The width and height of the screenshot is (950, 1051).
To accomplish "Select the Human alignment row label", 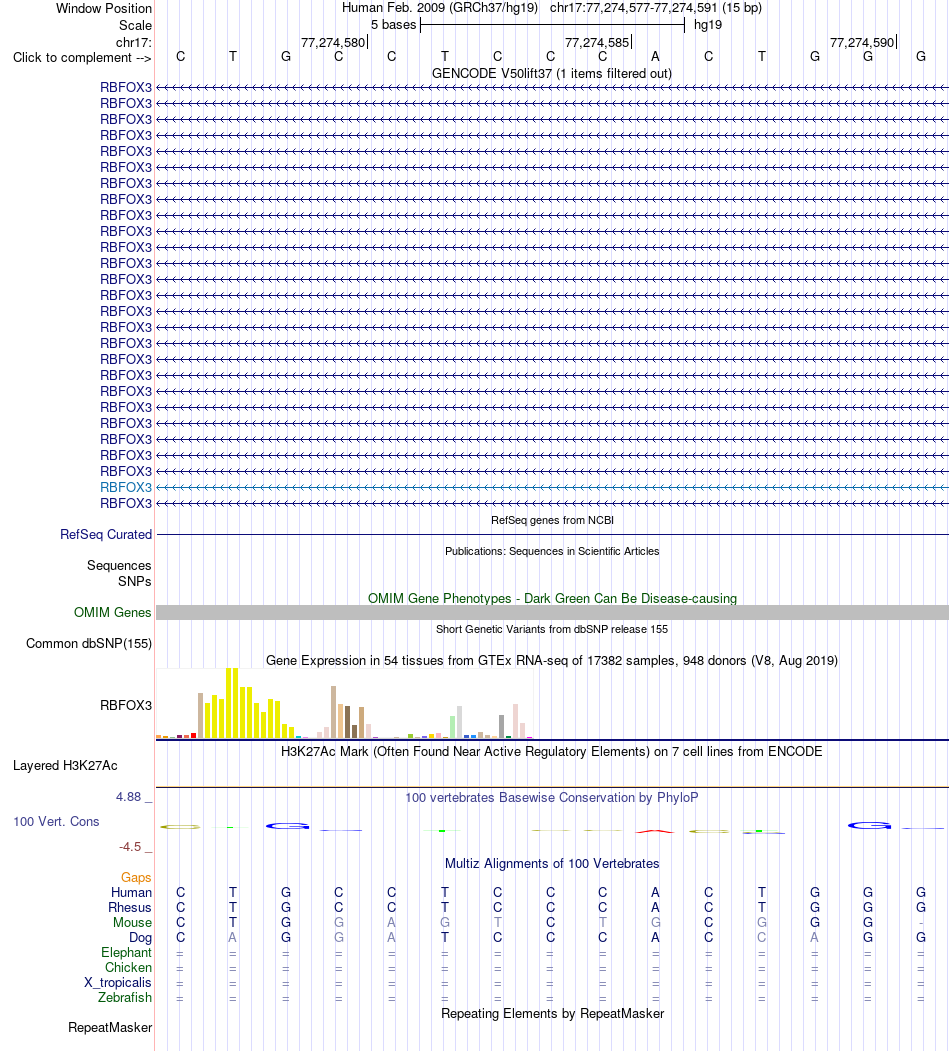I will pos(131,893).
